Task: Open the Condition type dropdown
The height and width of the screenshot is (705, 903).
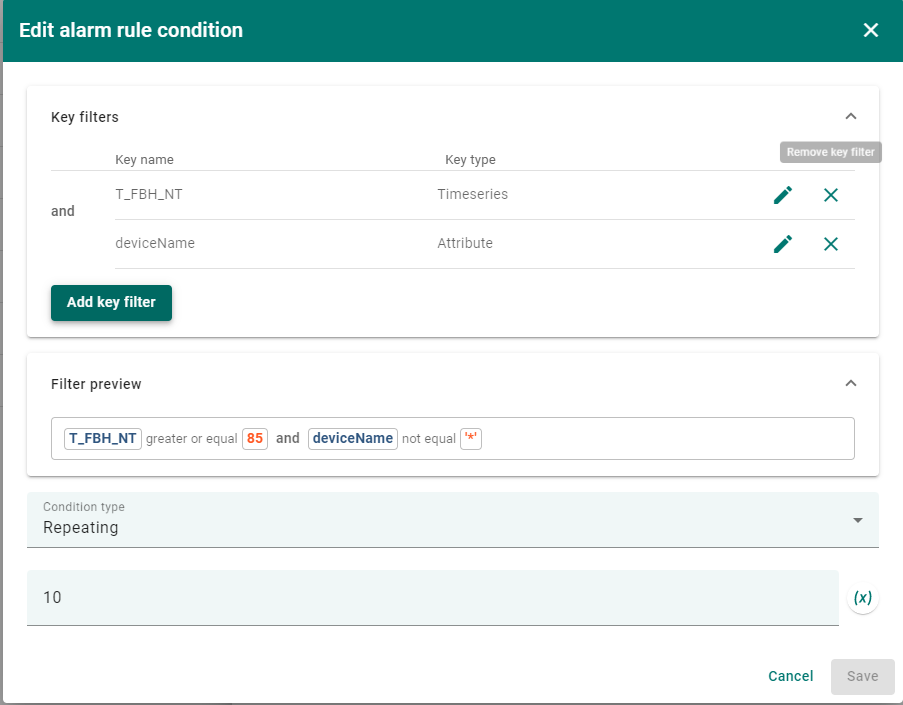Action: (x=857, y=520)
